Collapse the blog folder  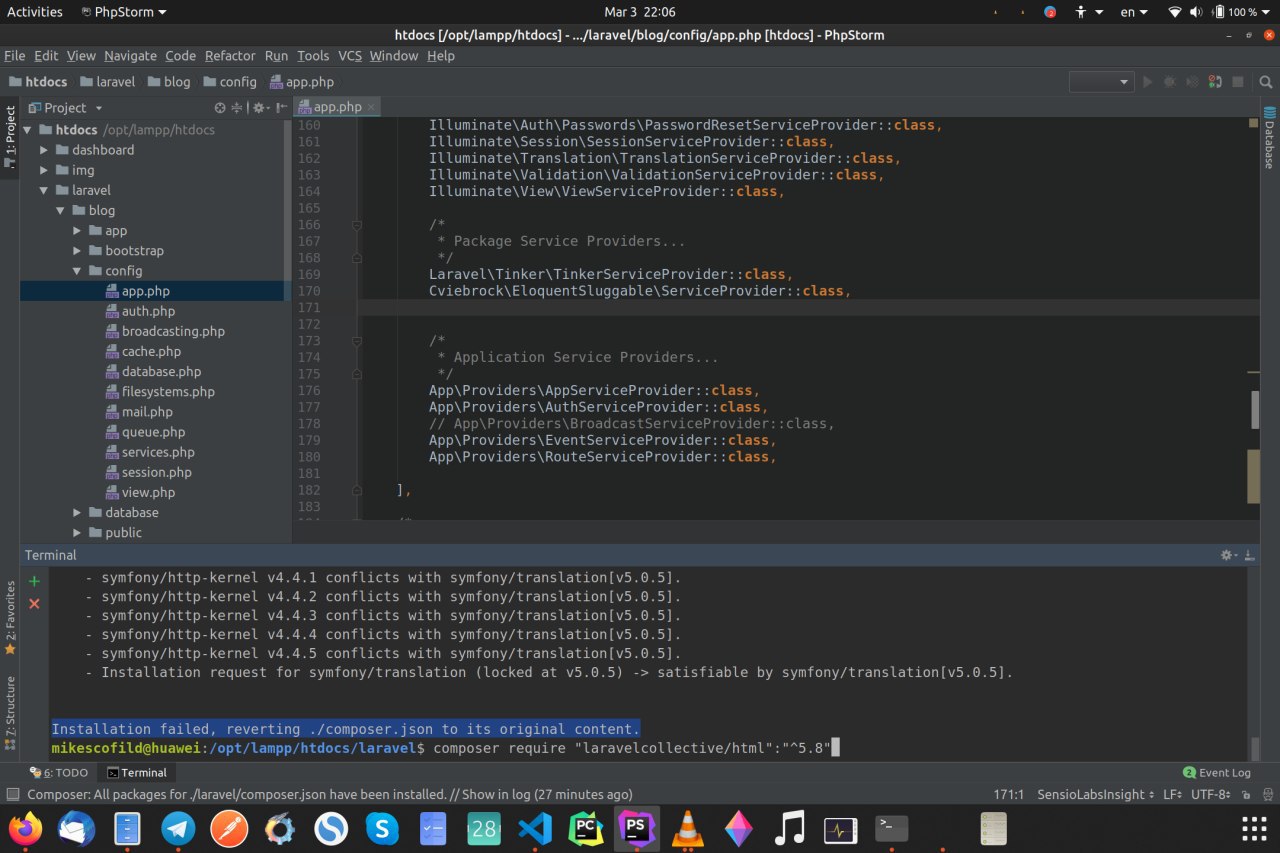61,211
